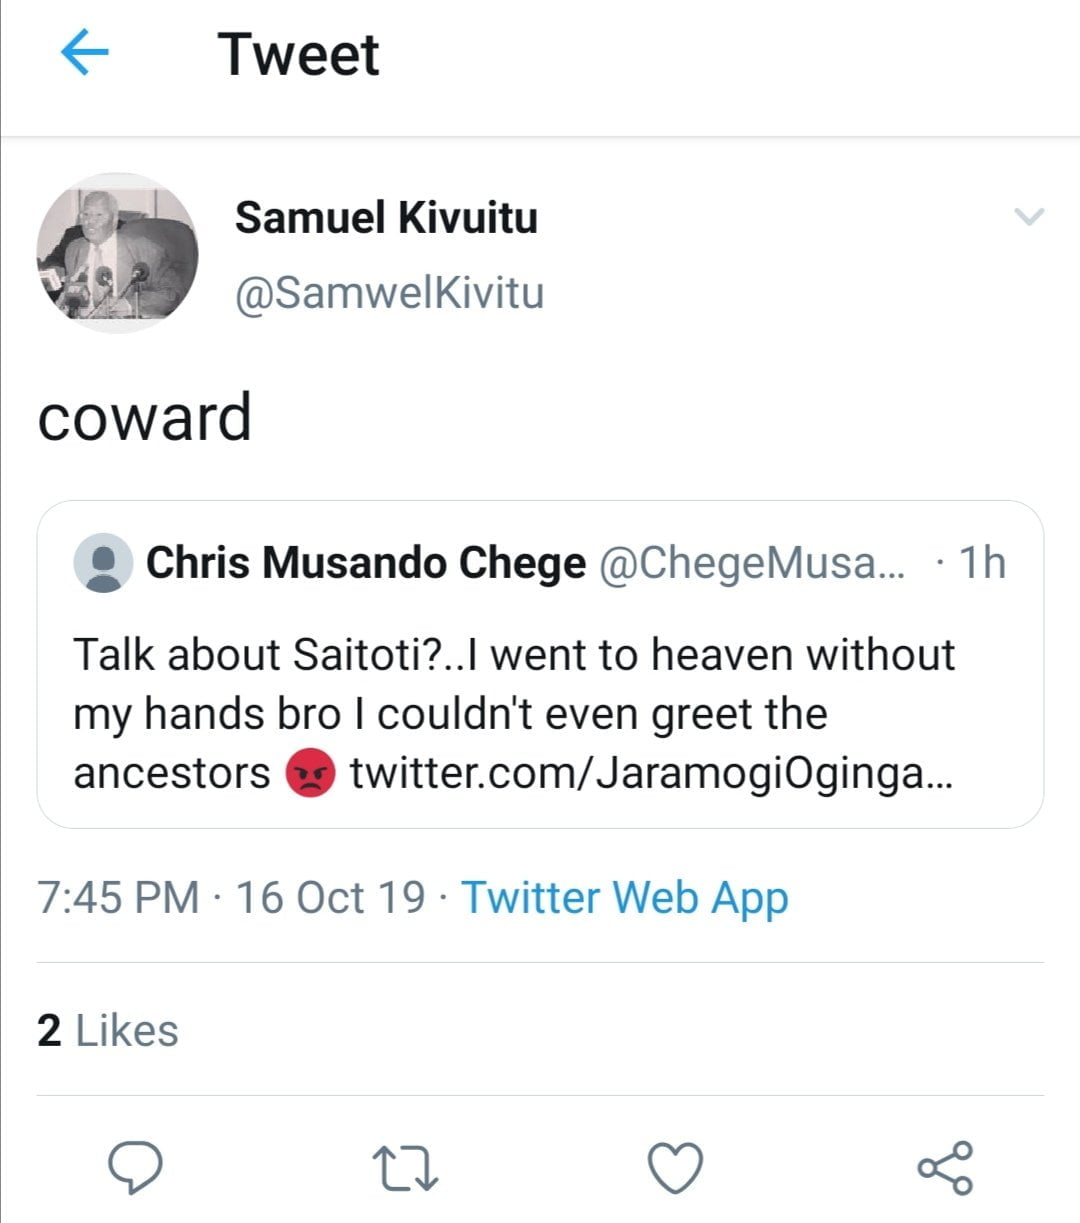Viewport: 1080px width, 1223px height.
Task: Tap the back arrow icon
Action: point(84,52)
